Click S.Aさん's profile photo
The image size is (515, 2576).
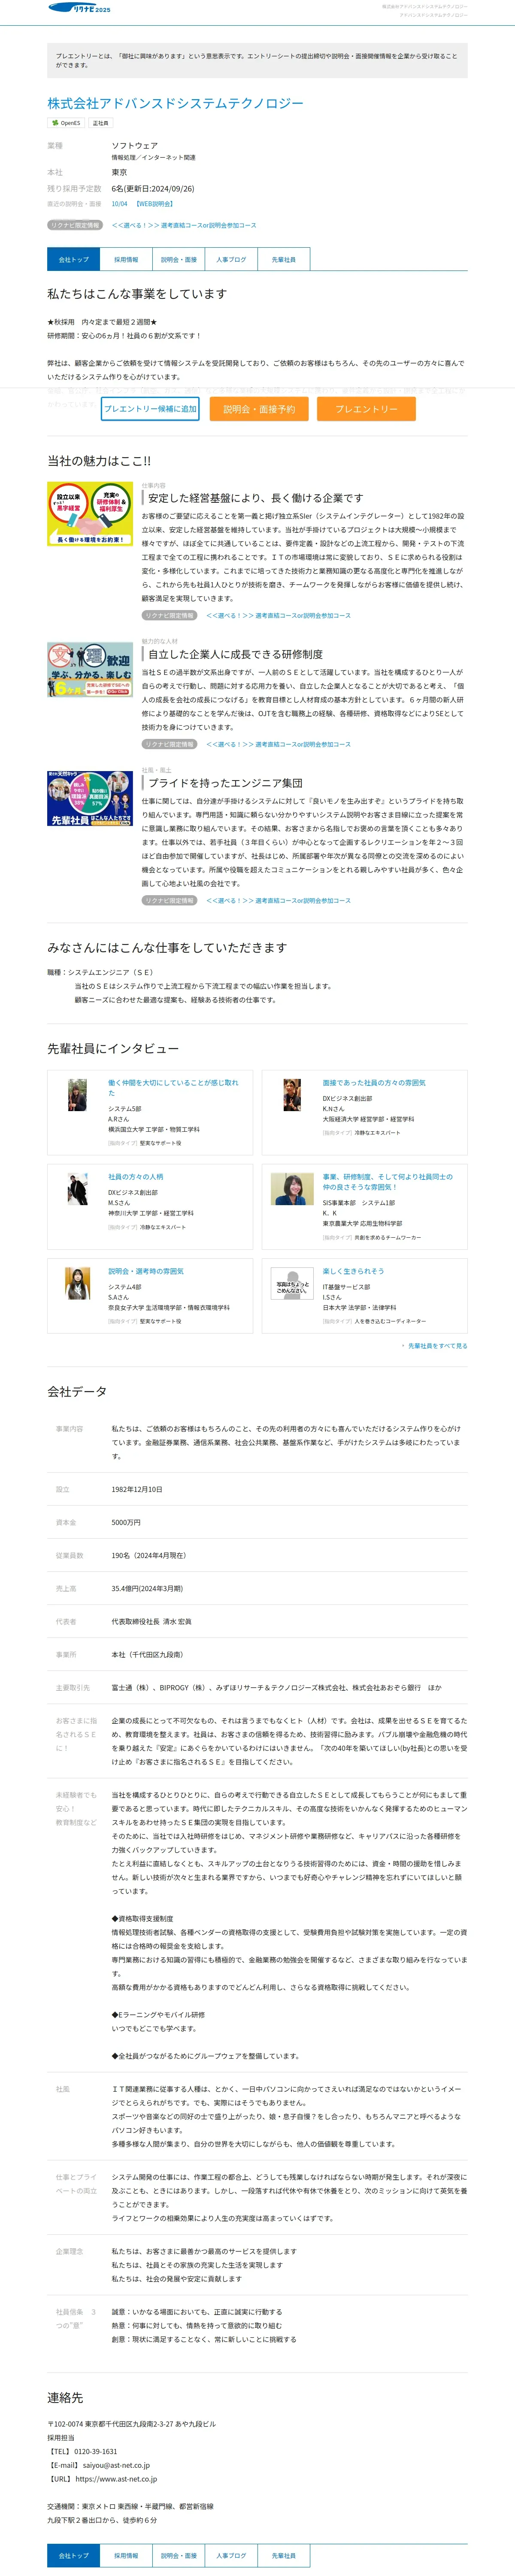click(x=77, y=1283)
